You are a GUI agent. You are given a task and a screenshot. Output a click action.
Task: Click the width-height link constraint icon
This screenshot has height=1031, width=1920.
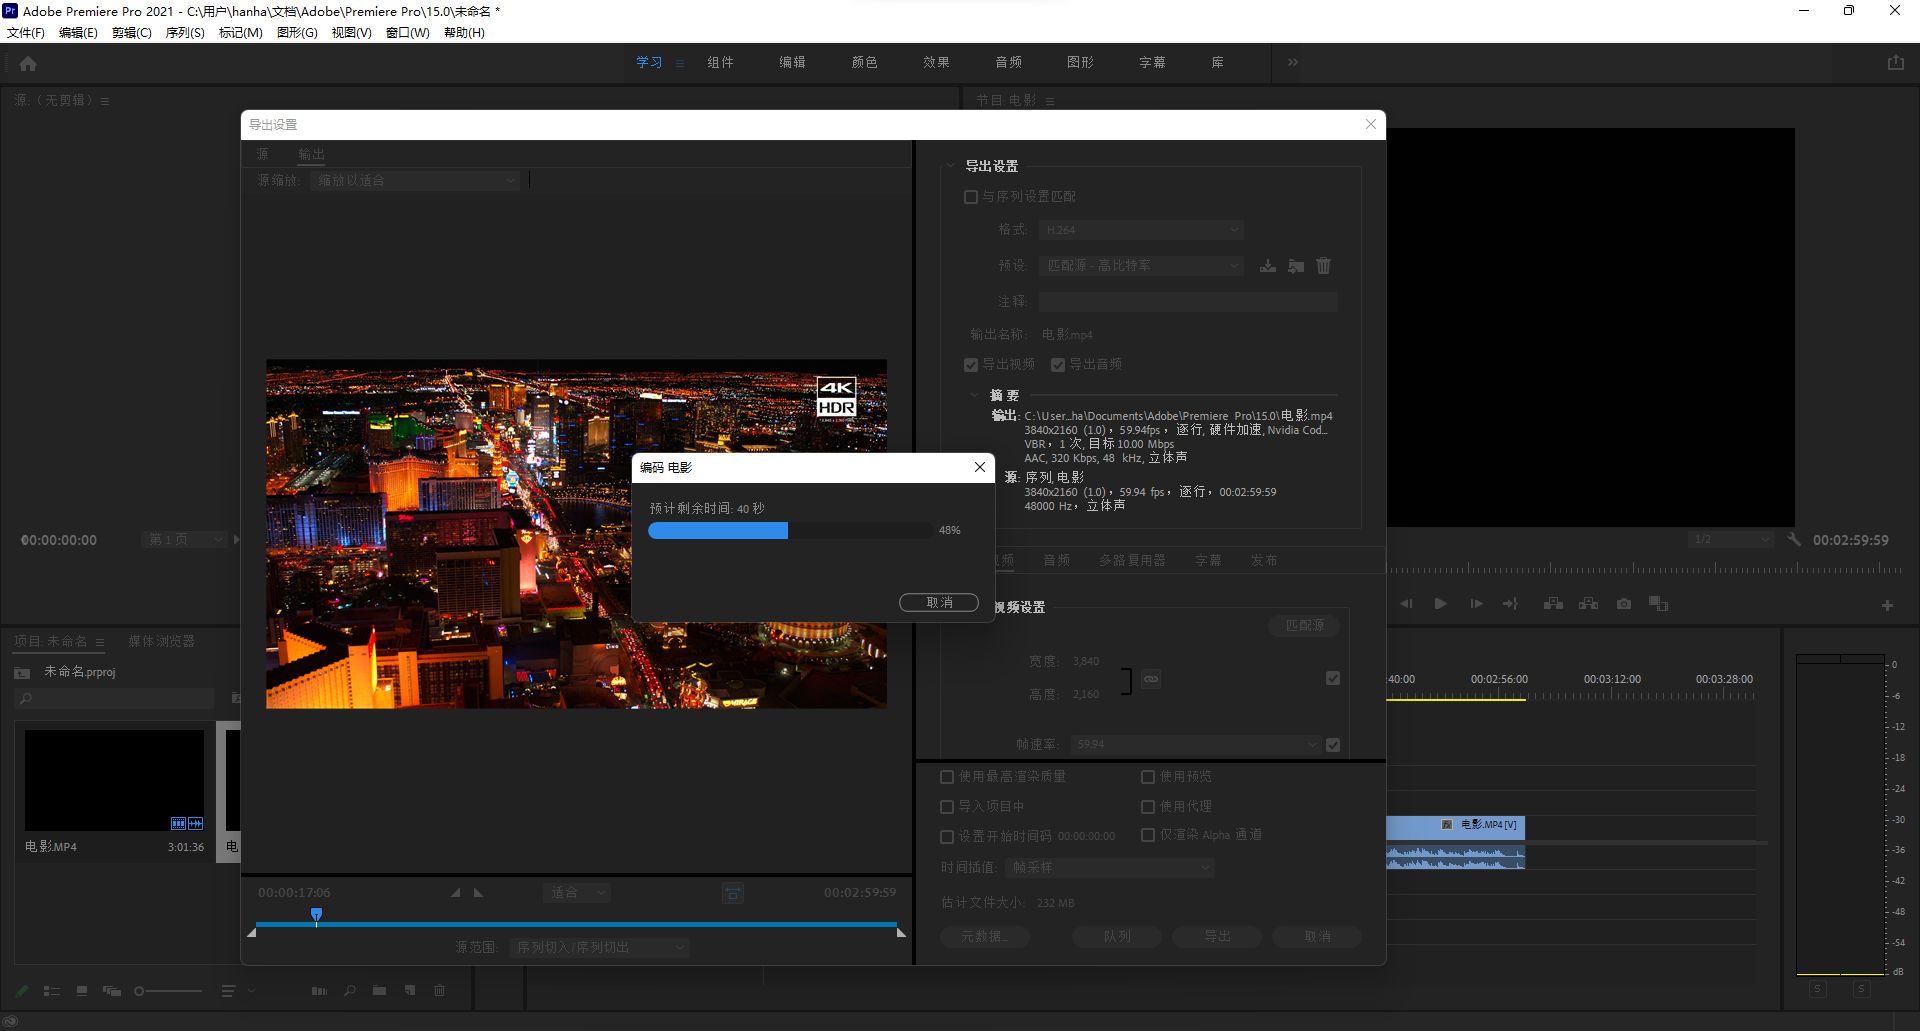(1151, 679)
